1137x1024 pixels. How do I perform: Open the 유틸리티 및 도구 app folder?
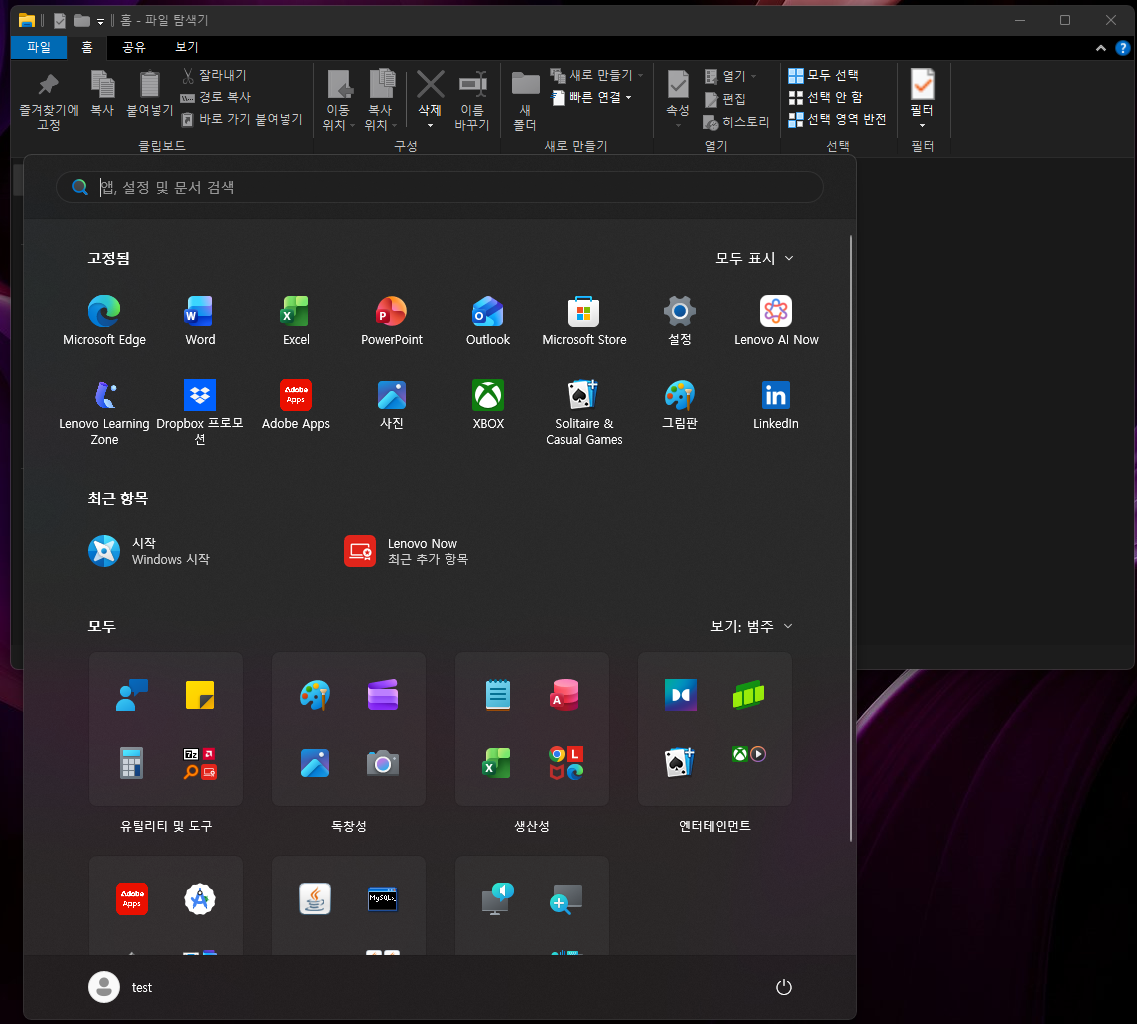tap(166, 729)
